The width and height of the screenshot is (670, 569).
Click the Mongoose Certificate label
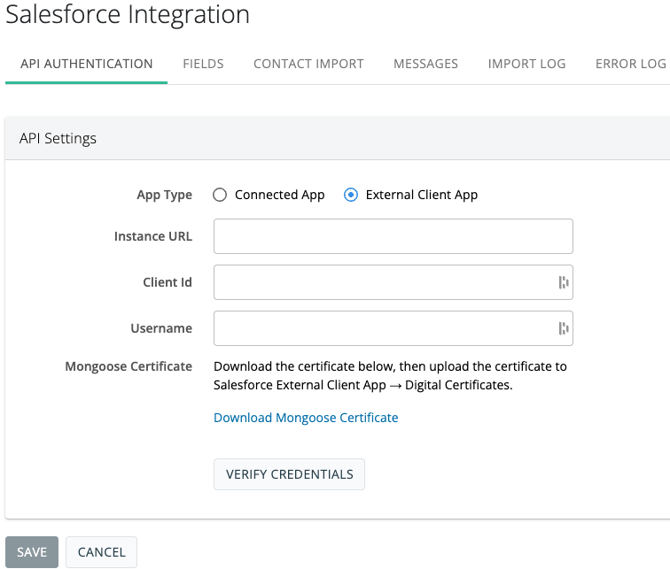[x=128, y=367]
